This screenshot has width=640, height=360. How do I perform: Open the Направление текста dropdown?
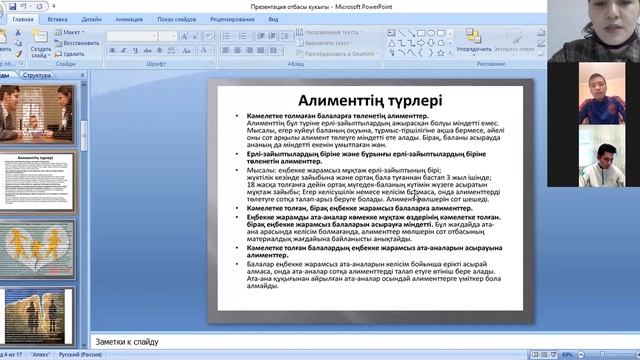click(x=329, y=32)
